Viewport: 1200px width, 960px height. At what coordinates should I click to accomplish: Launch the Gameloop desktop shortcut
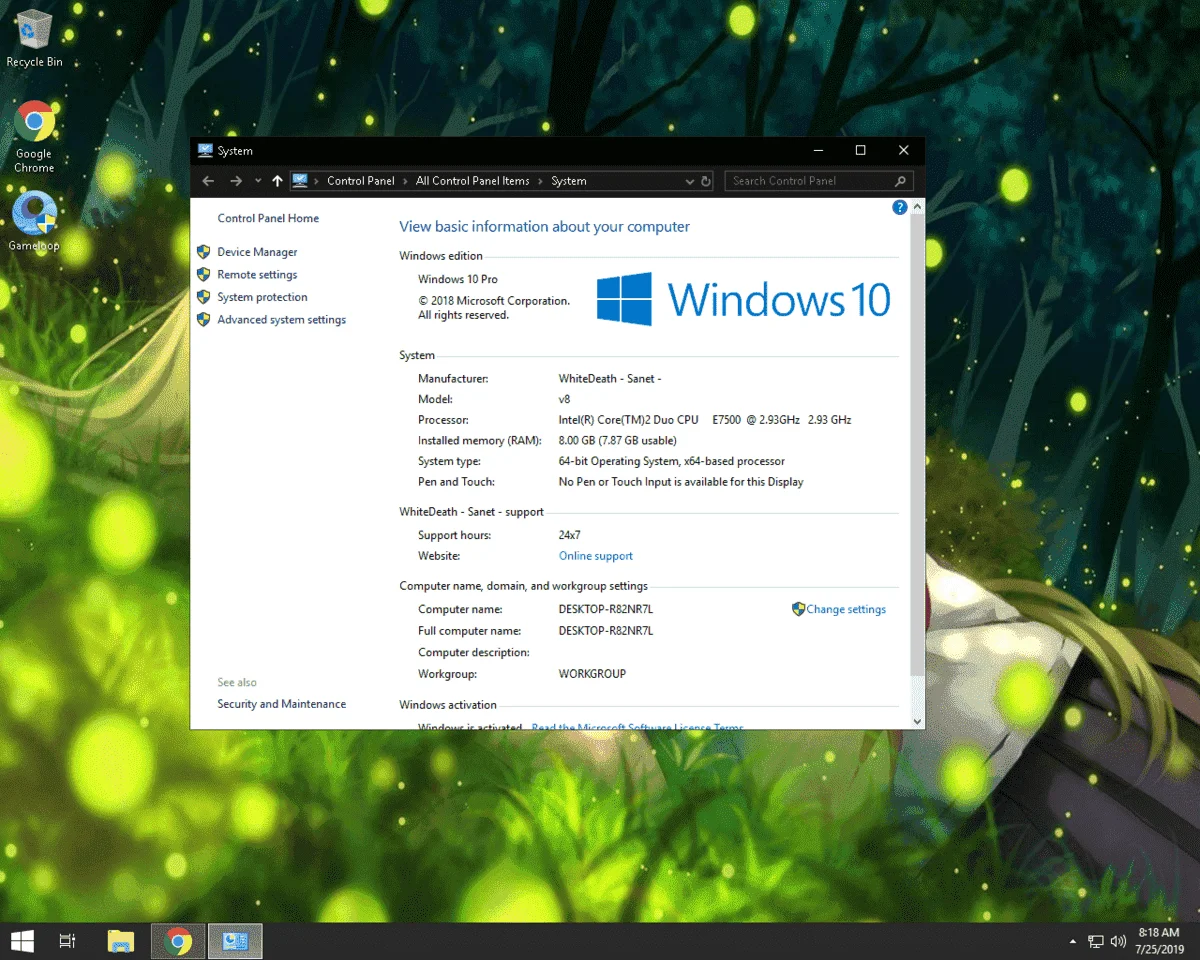(x=34, y=220)
